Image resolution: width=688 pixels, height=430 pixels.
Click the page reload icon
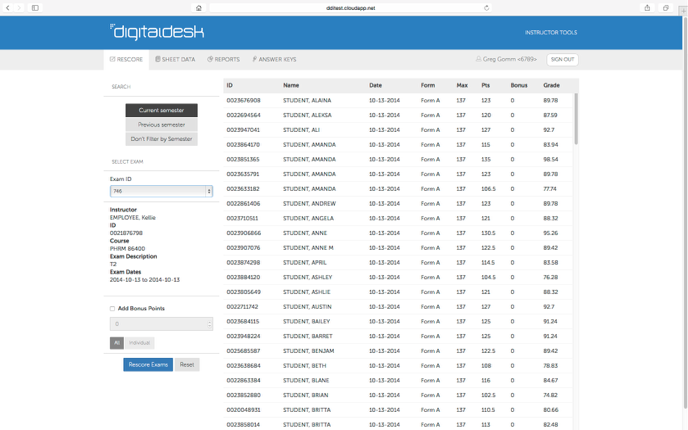[x=487, y=7]
